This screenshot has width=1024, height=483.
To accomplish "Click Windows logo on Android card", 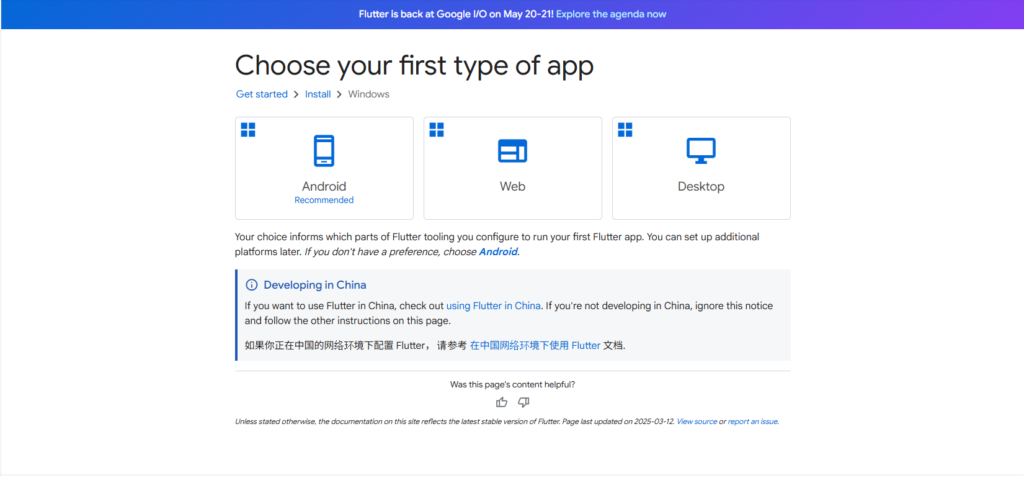I will (248, 130).
